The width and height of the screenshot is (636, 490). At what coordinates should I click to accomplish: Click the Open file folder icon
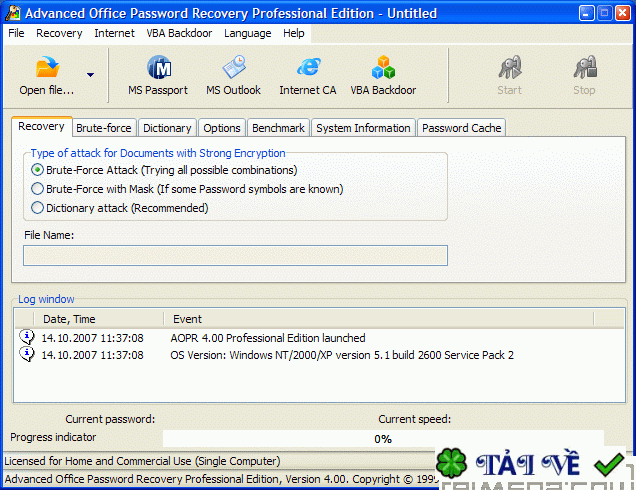pos(47,67)
